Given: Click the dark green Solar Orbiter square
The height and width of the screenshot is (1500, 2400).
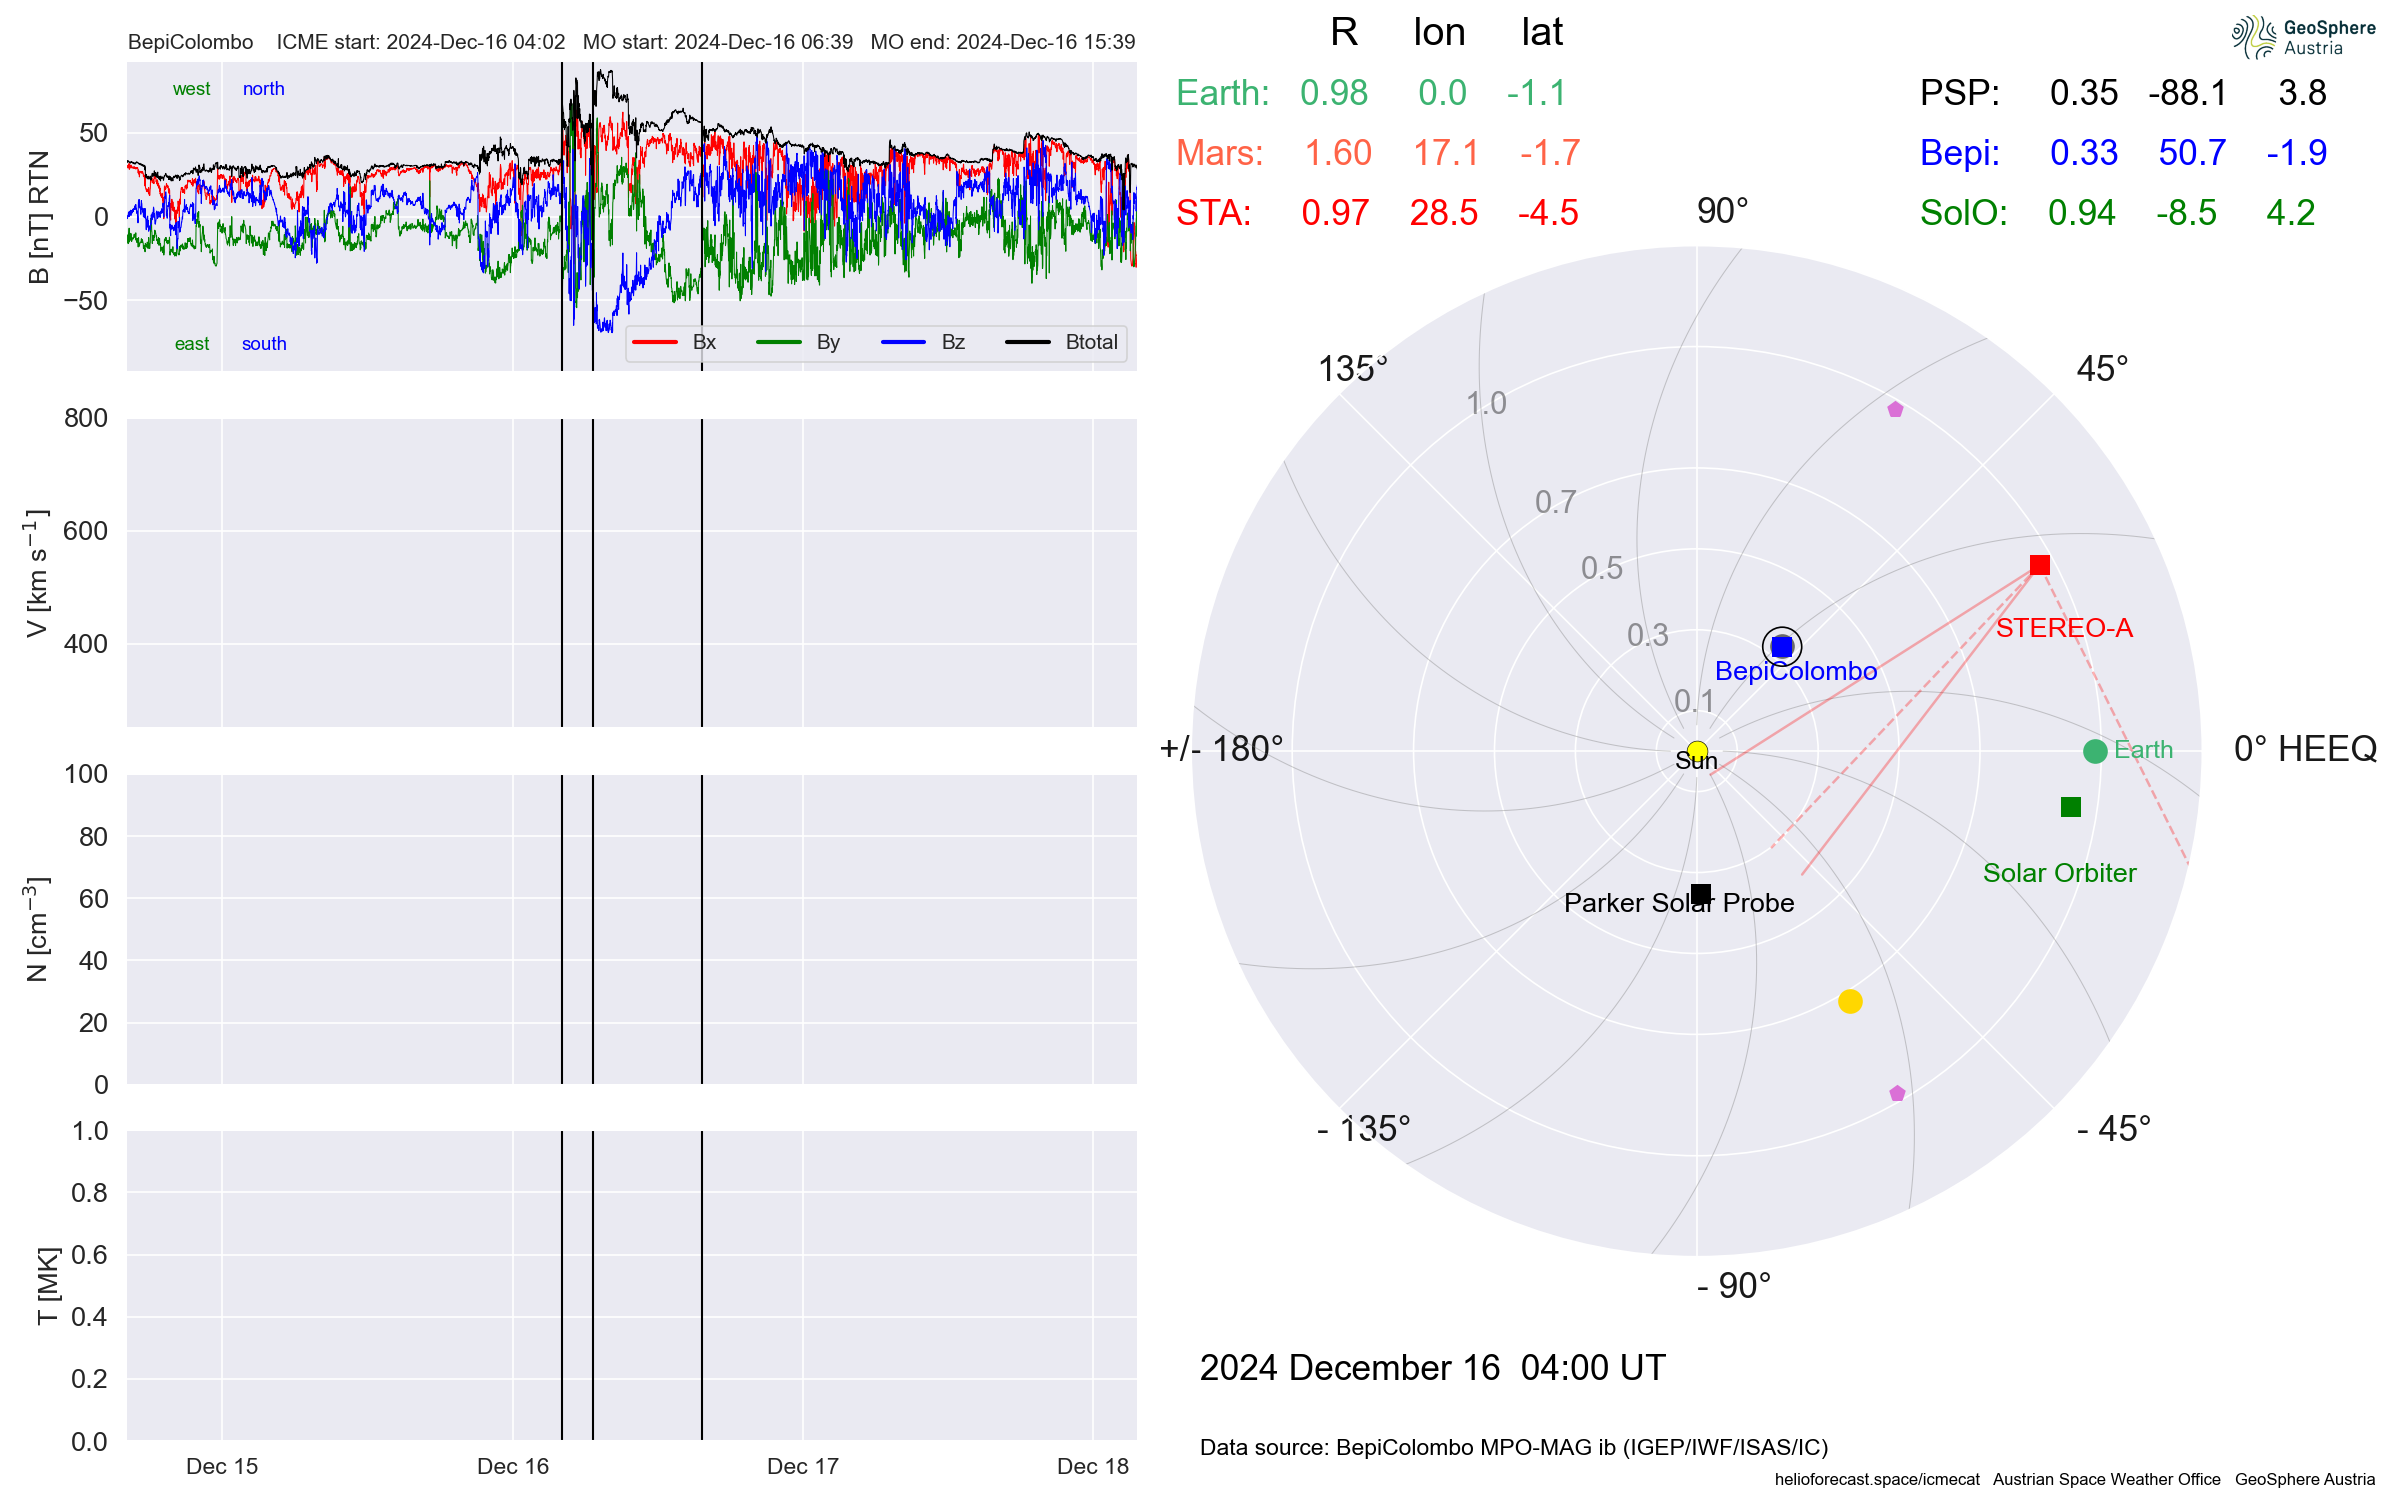Looking at the screenshot, I should pyautogui.click(x=2071, y=807).
